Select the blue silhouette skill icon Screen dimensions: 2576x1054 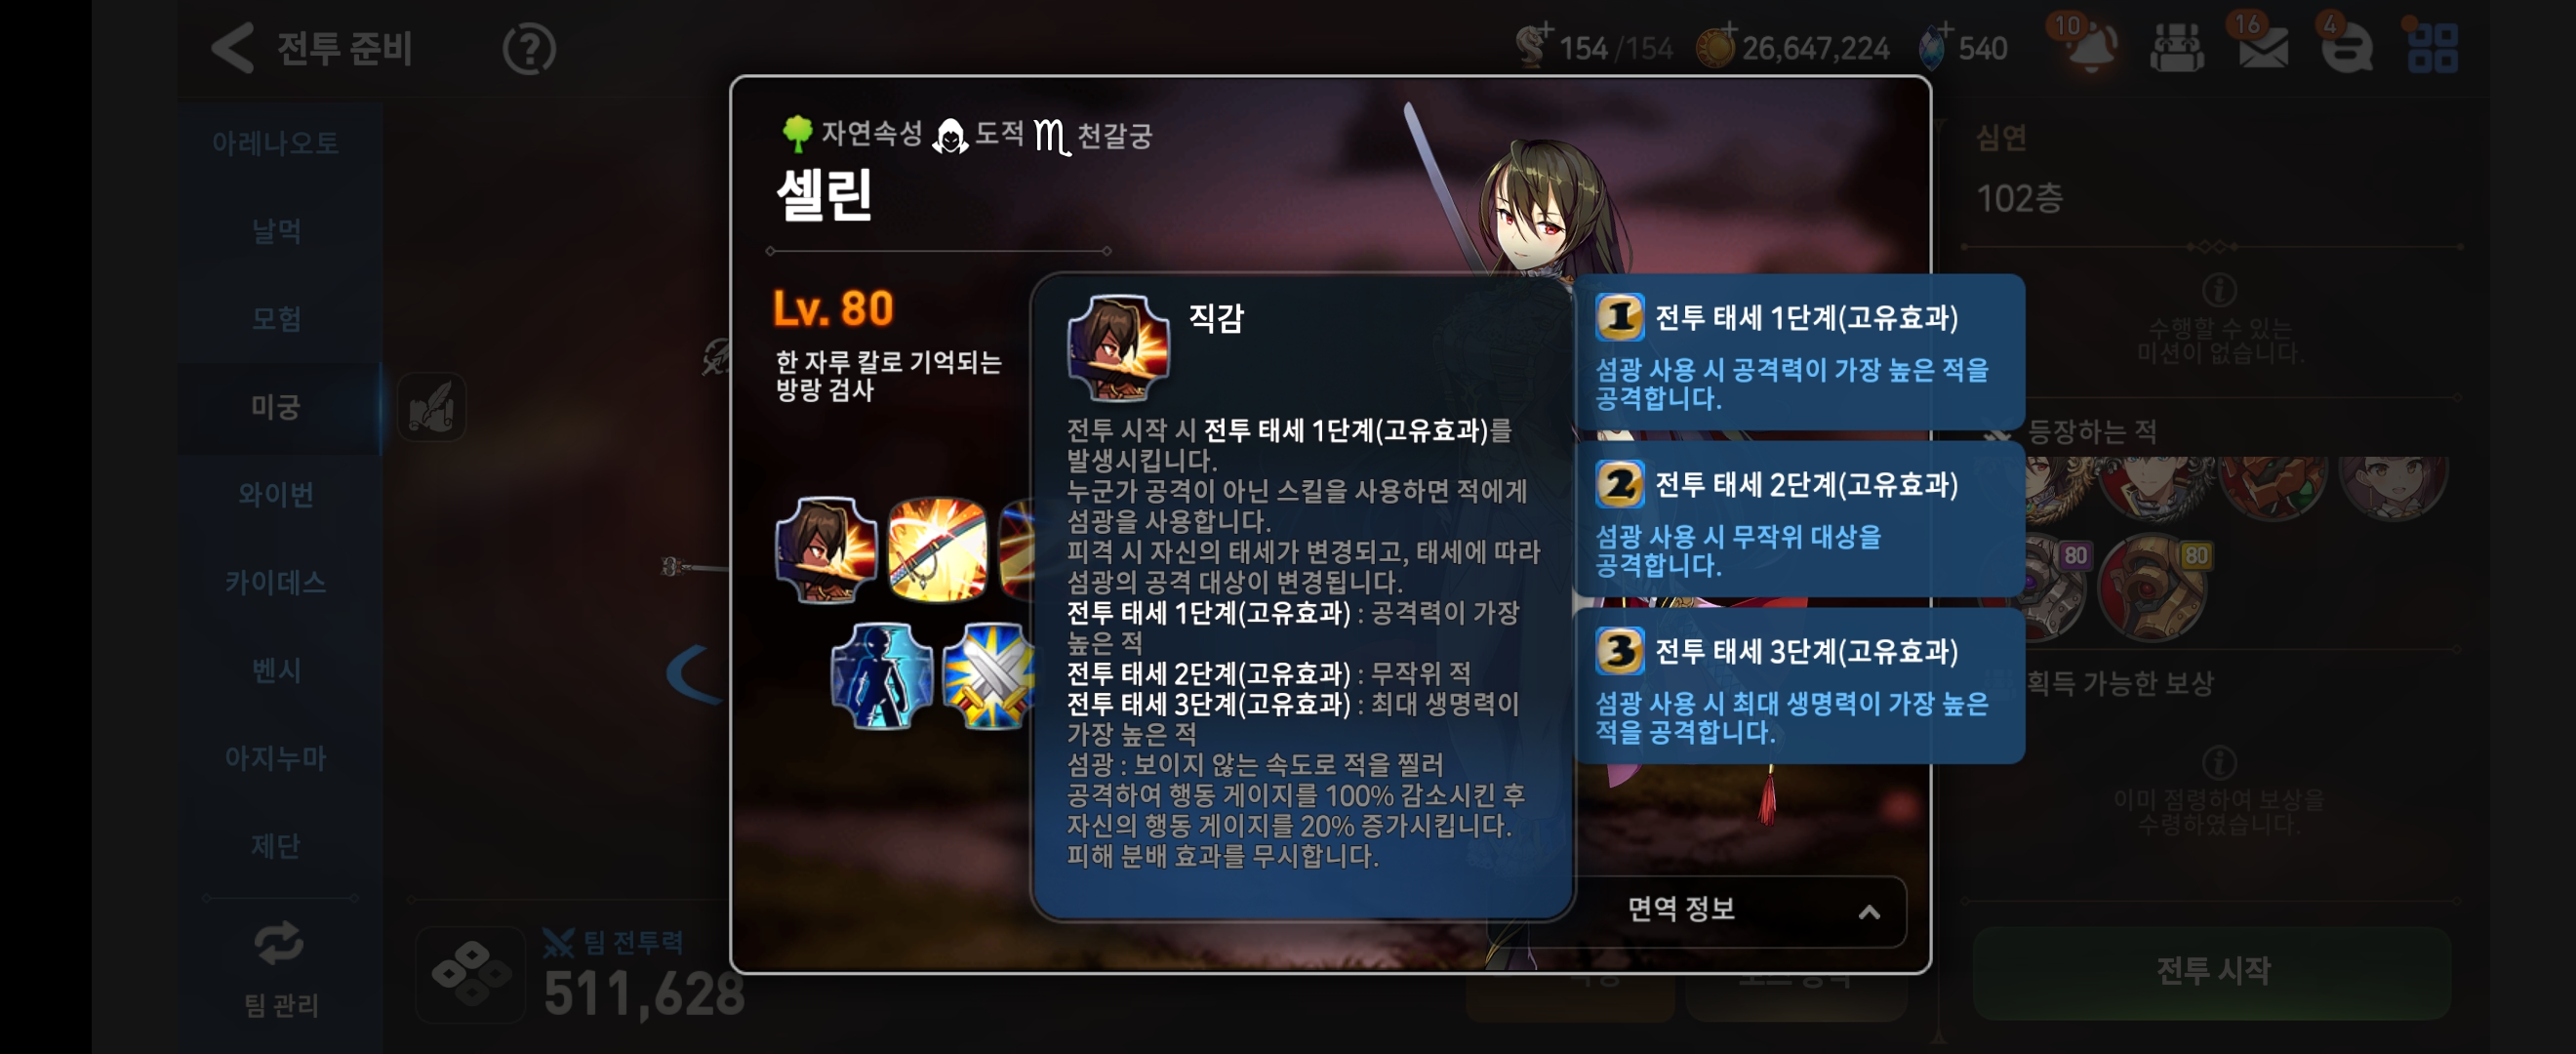(x=881, y=676)
